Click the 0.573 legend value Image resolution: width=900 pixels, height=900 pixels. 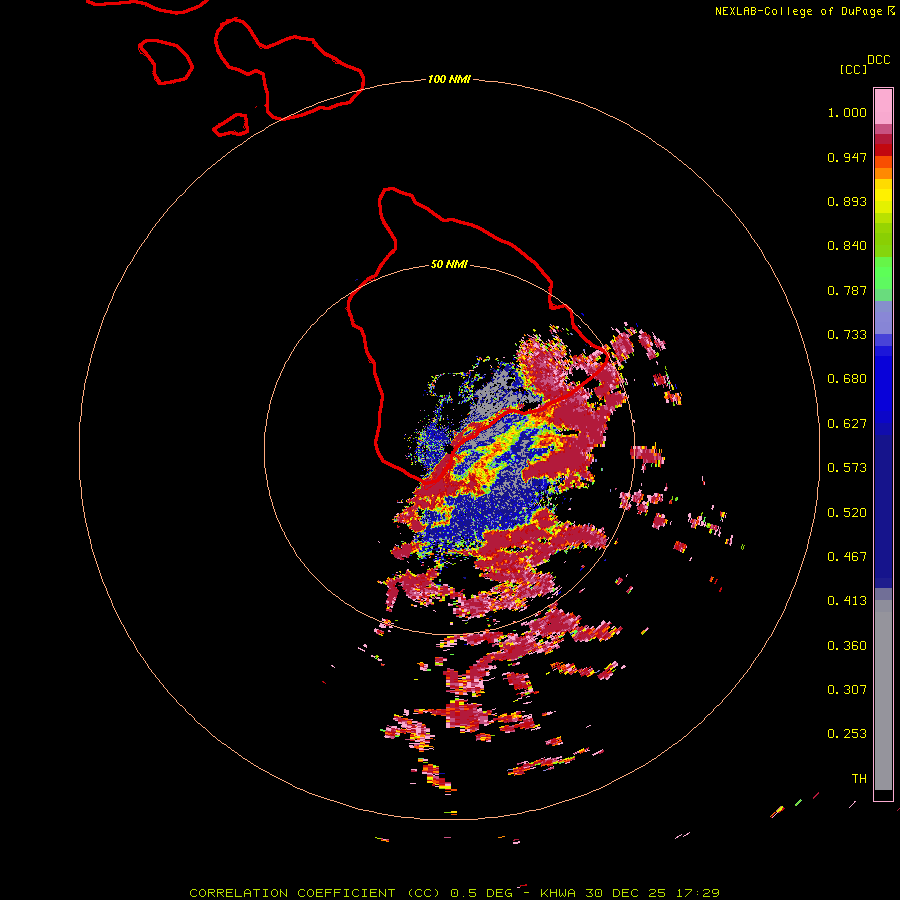[847, 468]
